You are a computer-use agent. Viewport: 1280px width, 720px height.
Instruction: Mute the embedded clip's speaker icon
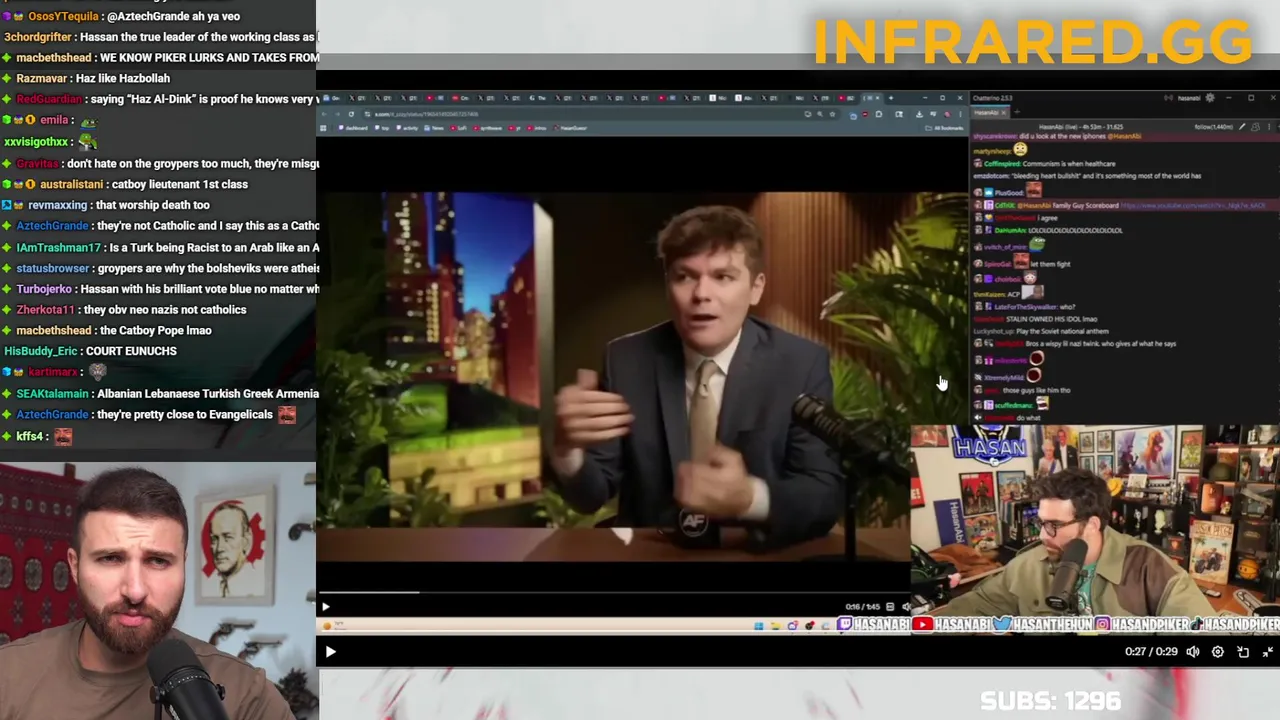pyautogui.click(x=906, y=607)
